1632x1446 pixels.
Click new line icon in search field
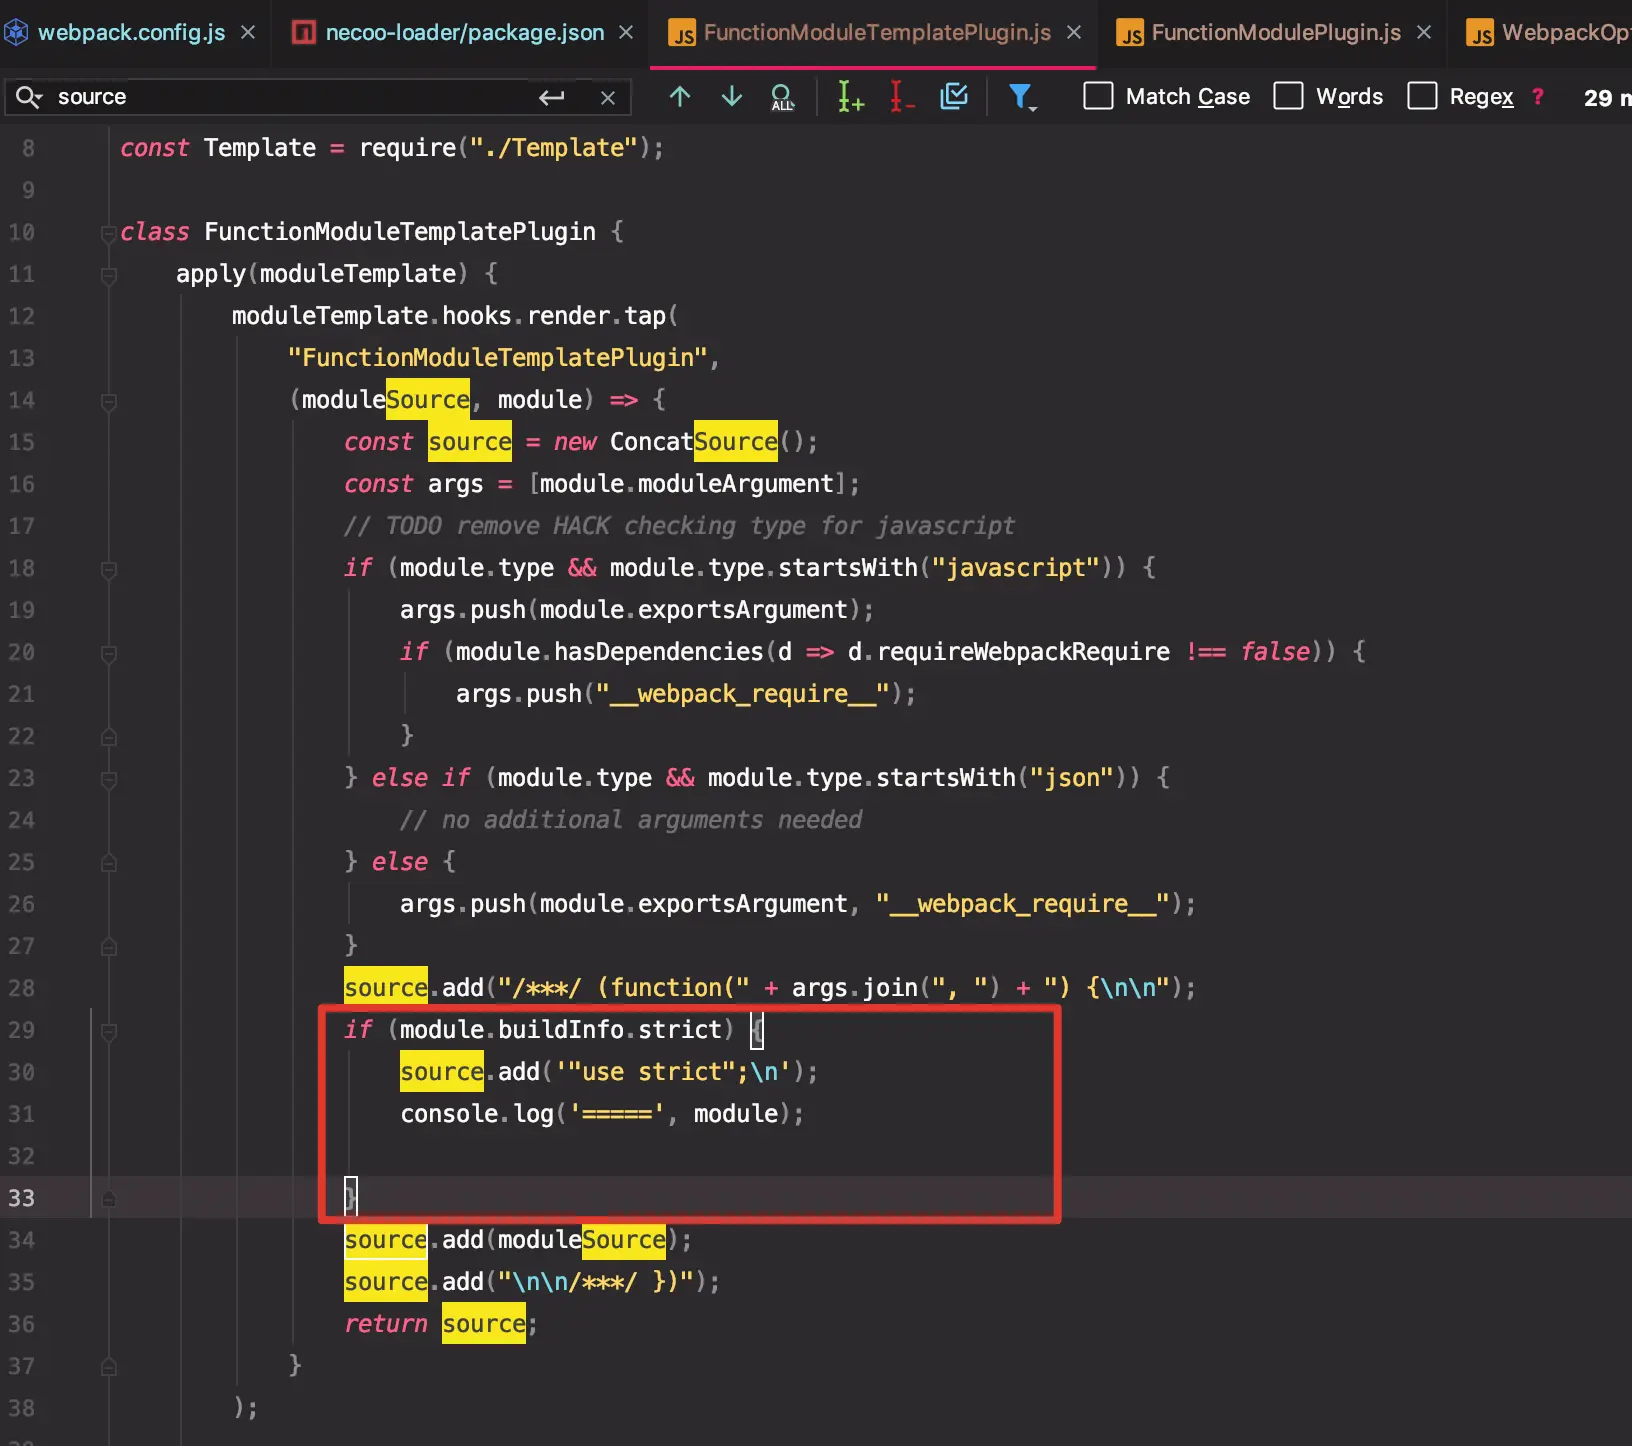[x=552, y=97]
